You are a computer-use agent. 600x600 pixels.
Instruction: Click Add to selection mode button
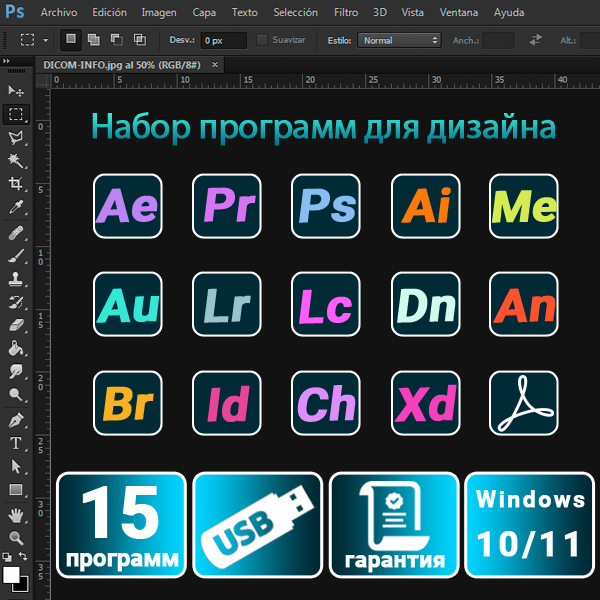tap(94, 40)
